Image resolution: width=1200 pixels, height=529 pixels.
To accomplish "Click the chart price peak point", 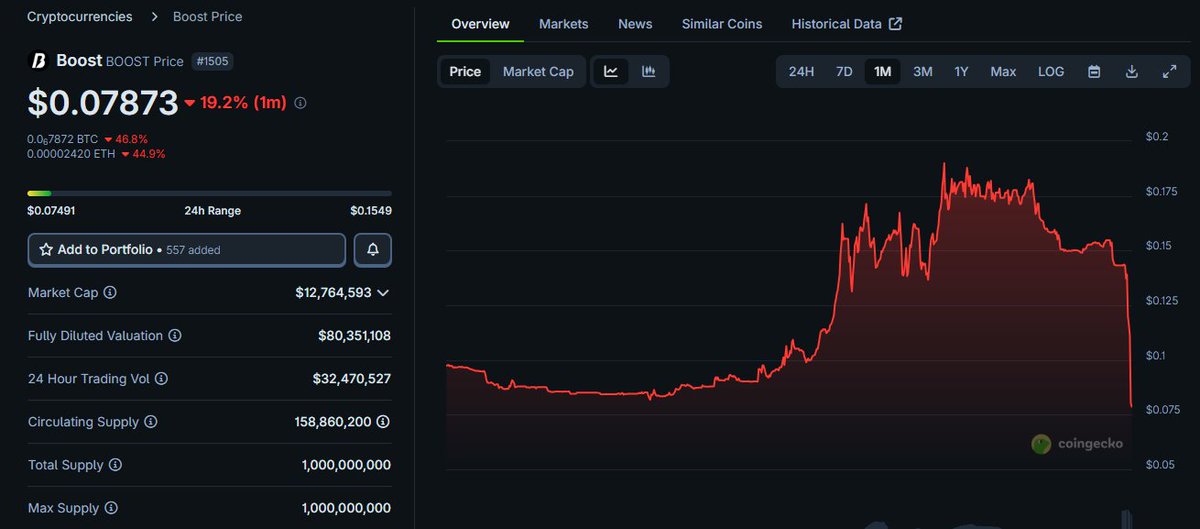I will click(x=944, y=164).
